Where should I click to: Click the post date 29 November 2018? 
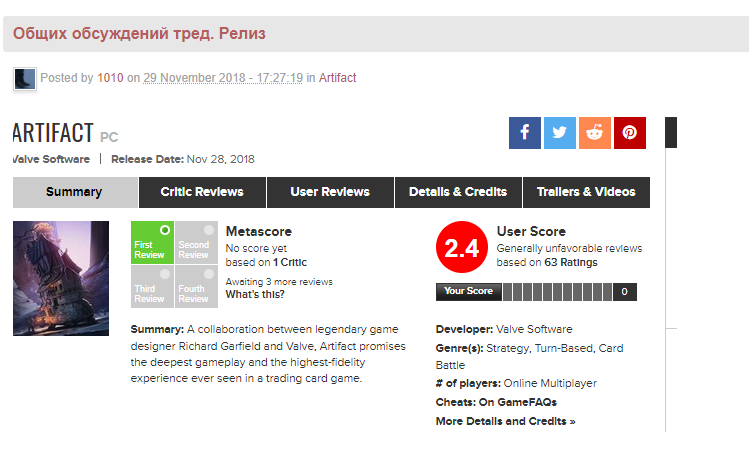coord(223,78)
